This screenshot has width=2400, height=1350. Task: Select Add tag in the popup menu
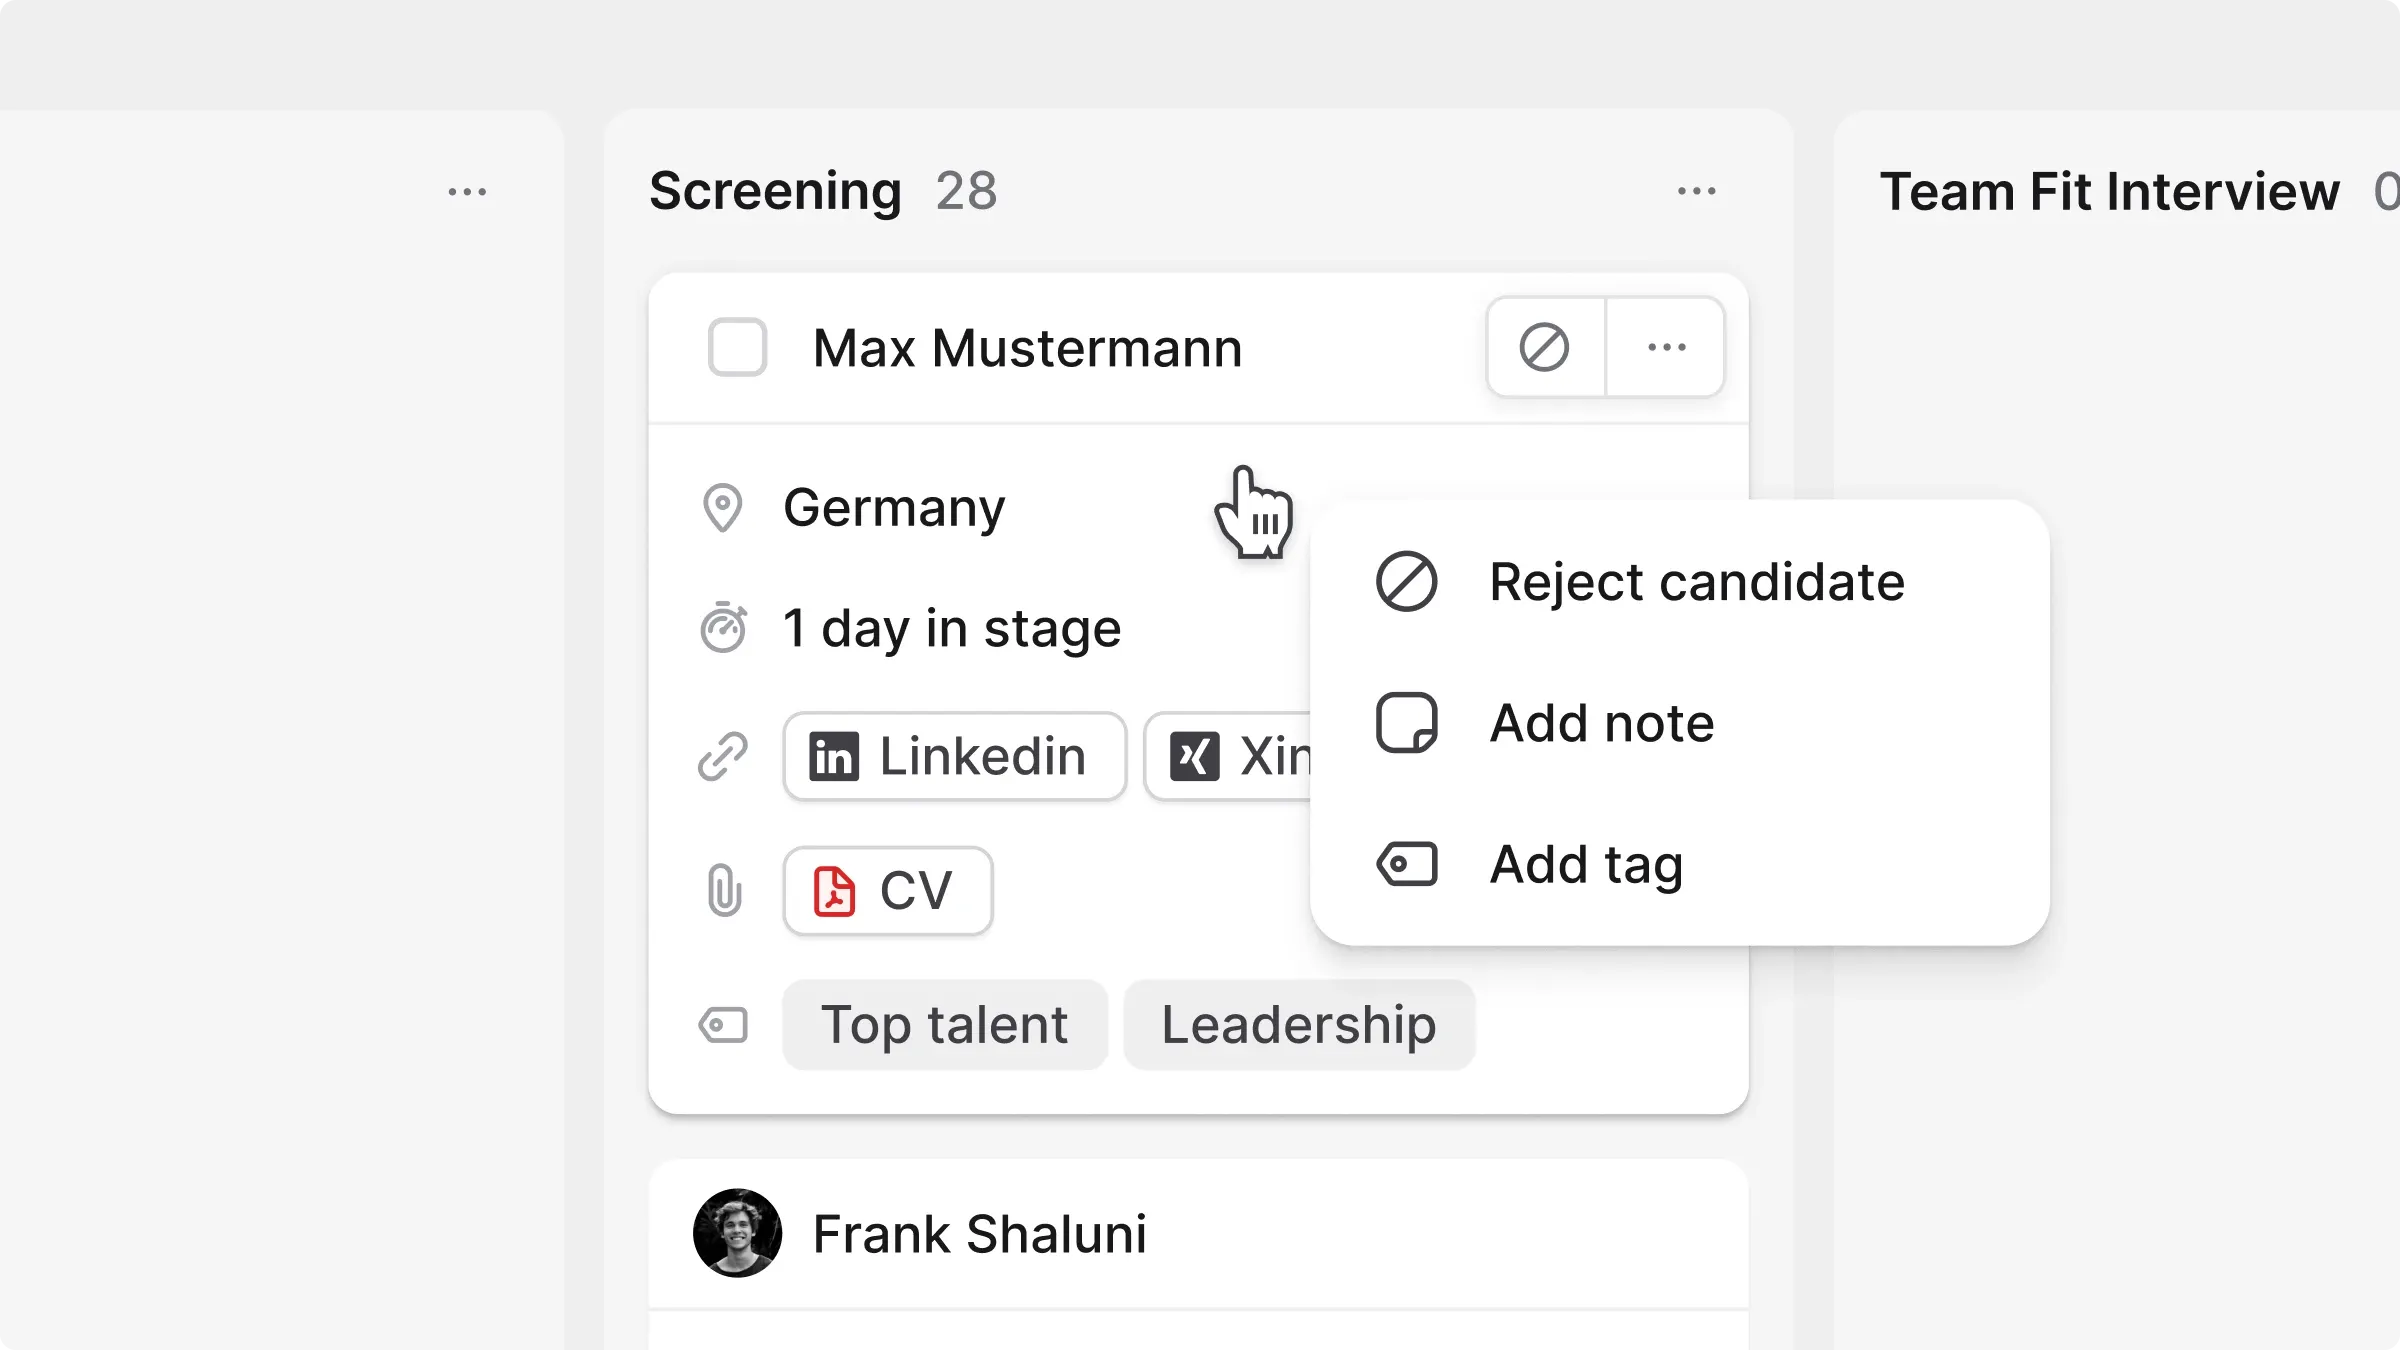click(x=1680, y=864)
